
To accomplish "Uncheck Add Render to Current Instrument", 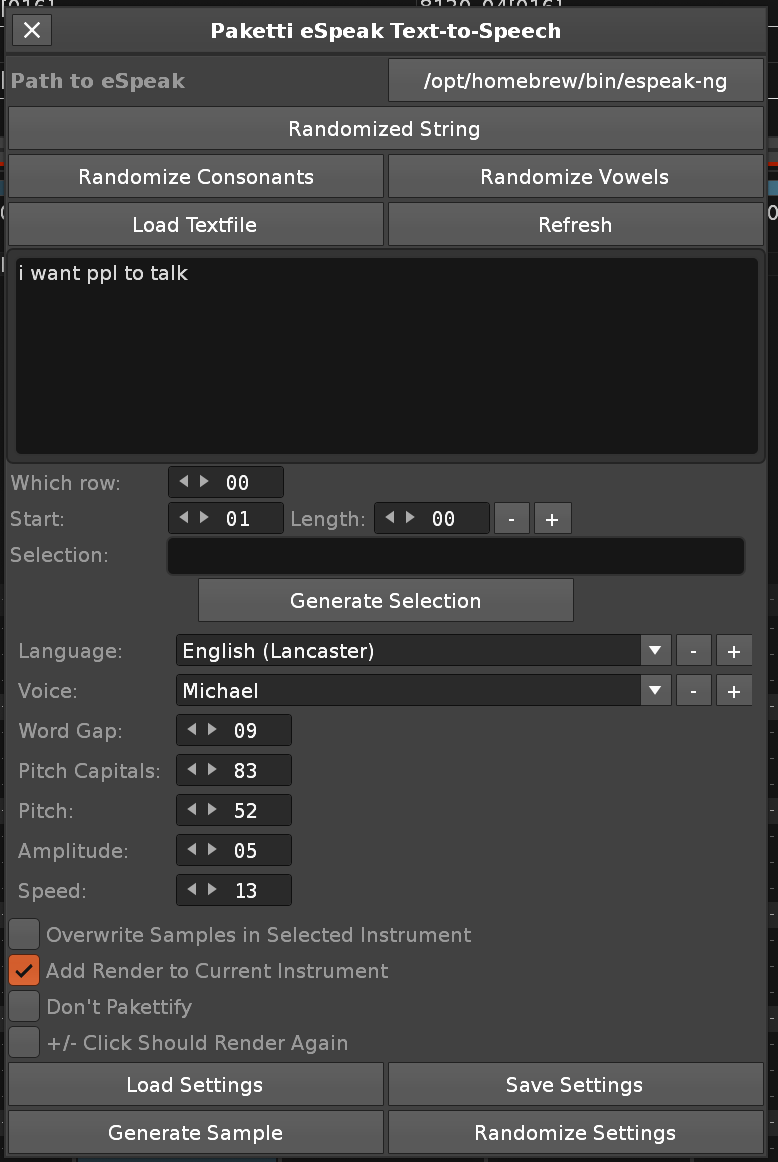I will coord(24,971).
